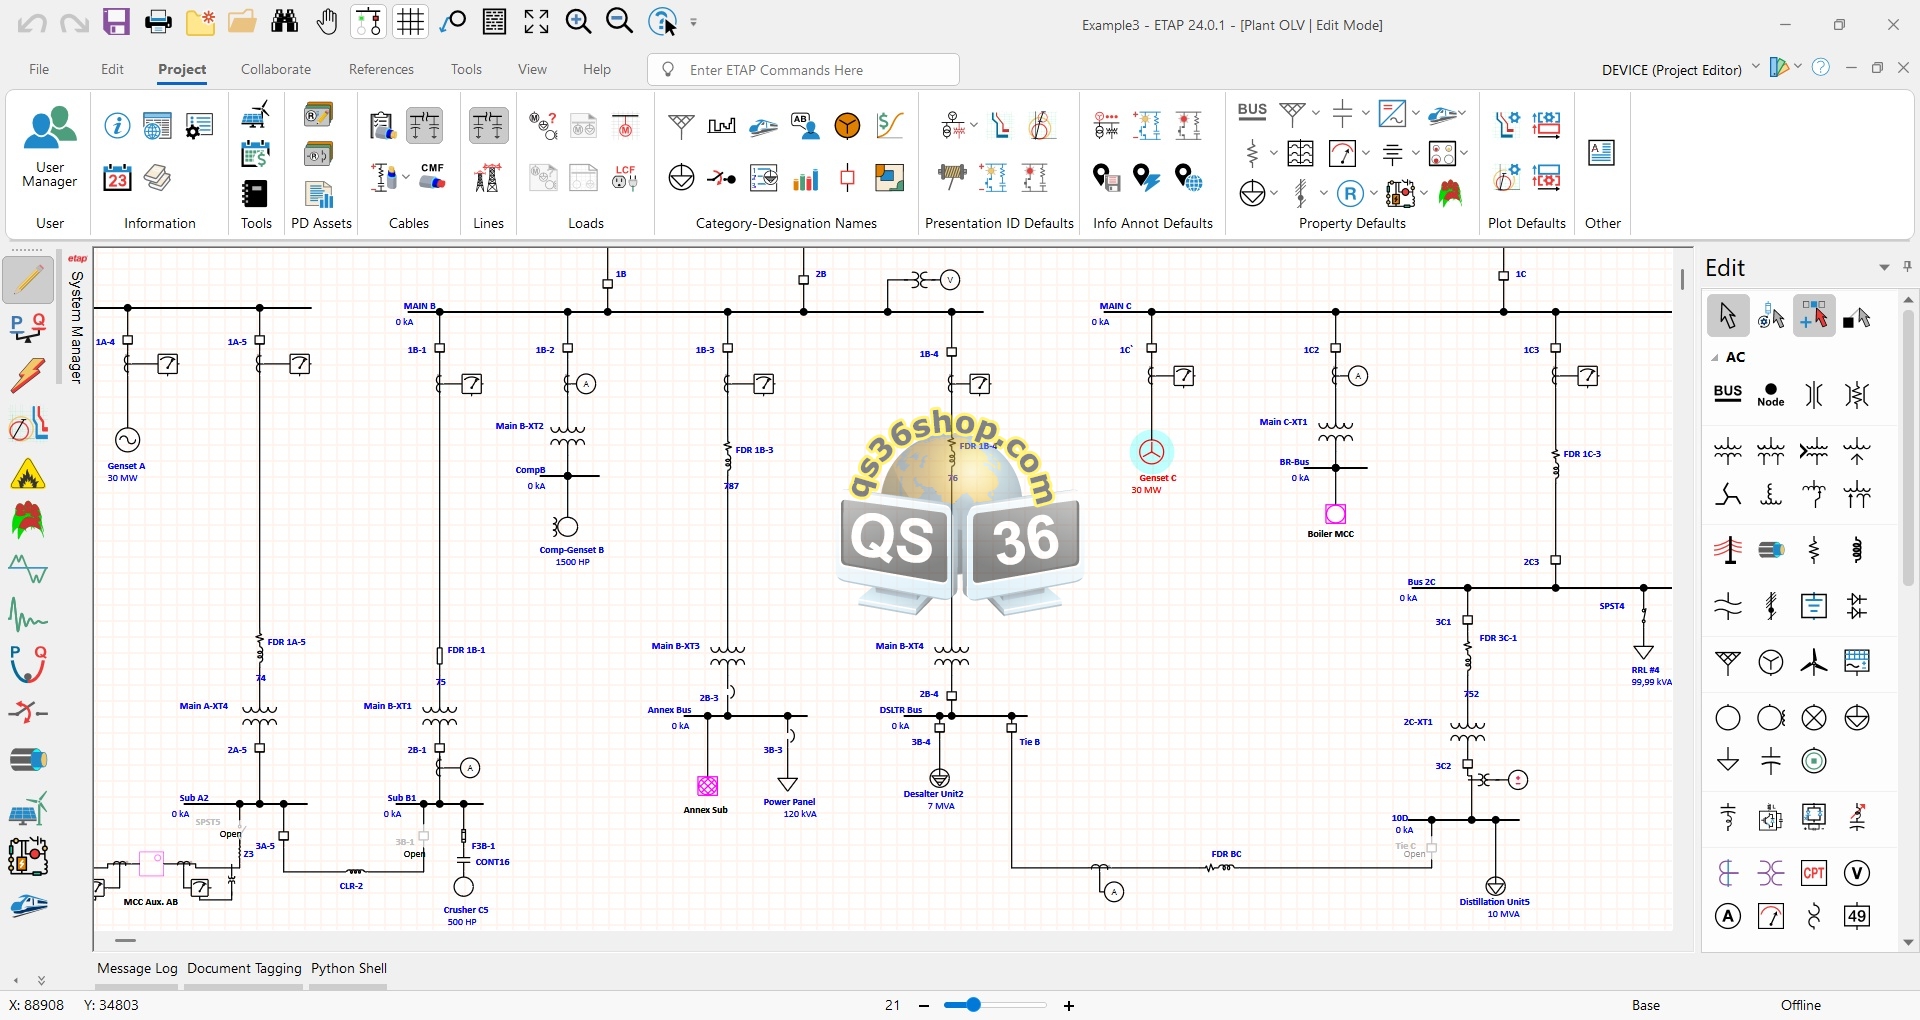This screenshot has height=1020, width=1920.
Task: Click the transmission tower icon in Lines
Action: (x=488, y=179)
